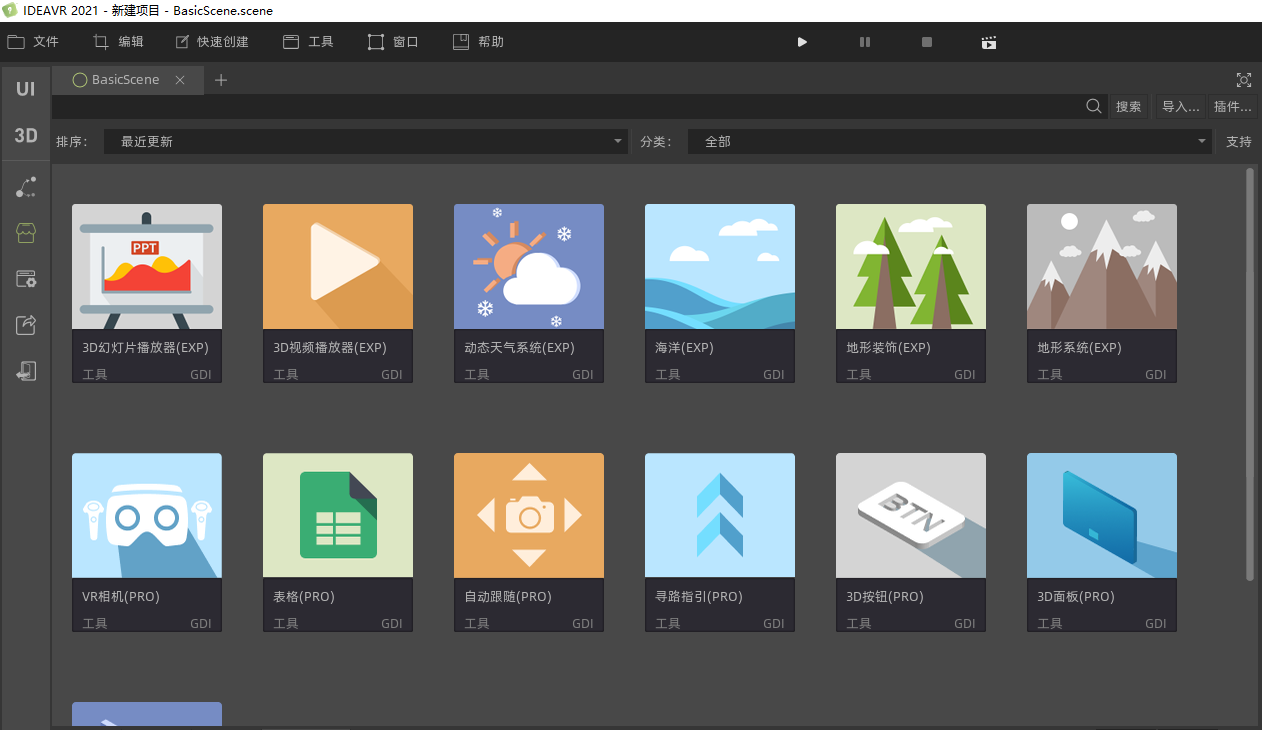Open the 地形装饰(EXP) title link
Screen dimensions: 1262x730
click(888, 348)
